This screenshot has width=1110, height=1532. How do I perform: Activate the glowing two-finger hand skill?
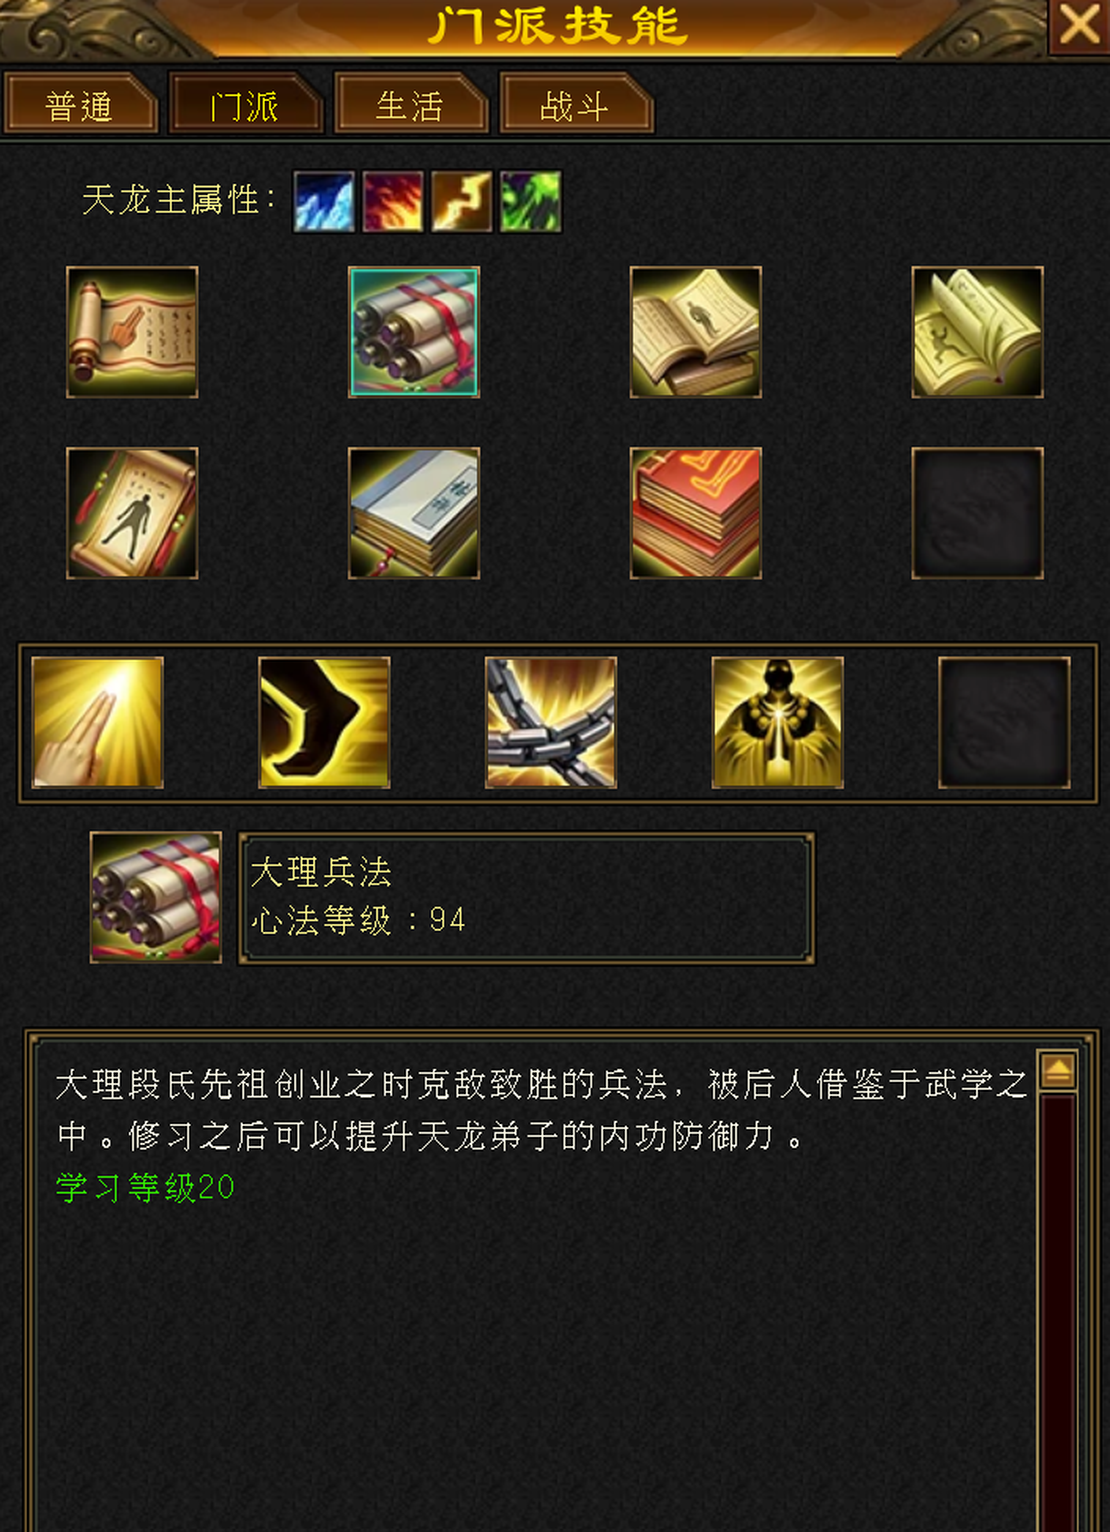click(x=97, y=722)
